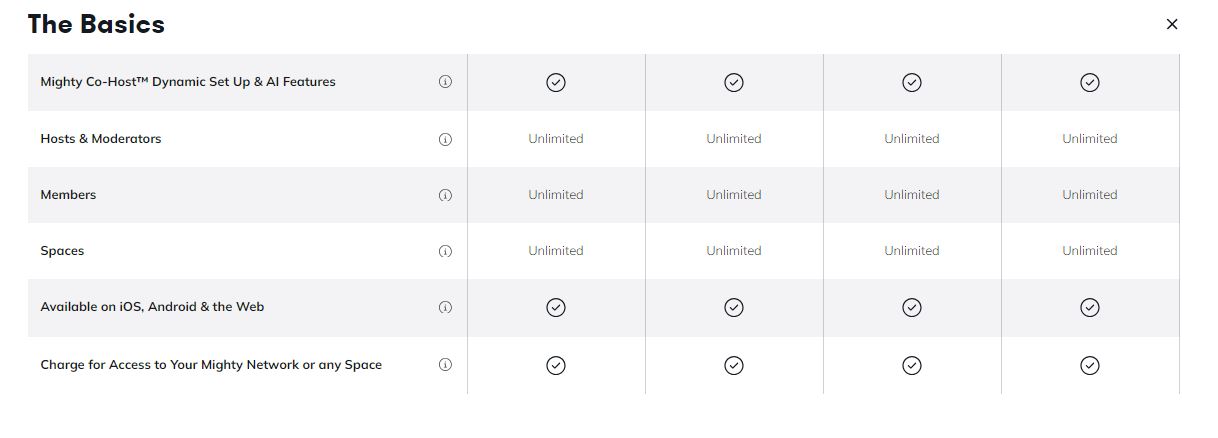The image size is (1218, 438).
Task: Open info icon for Mighty Co-Host features
Action: pyautogui.click(x=446, y=82)
